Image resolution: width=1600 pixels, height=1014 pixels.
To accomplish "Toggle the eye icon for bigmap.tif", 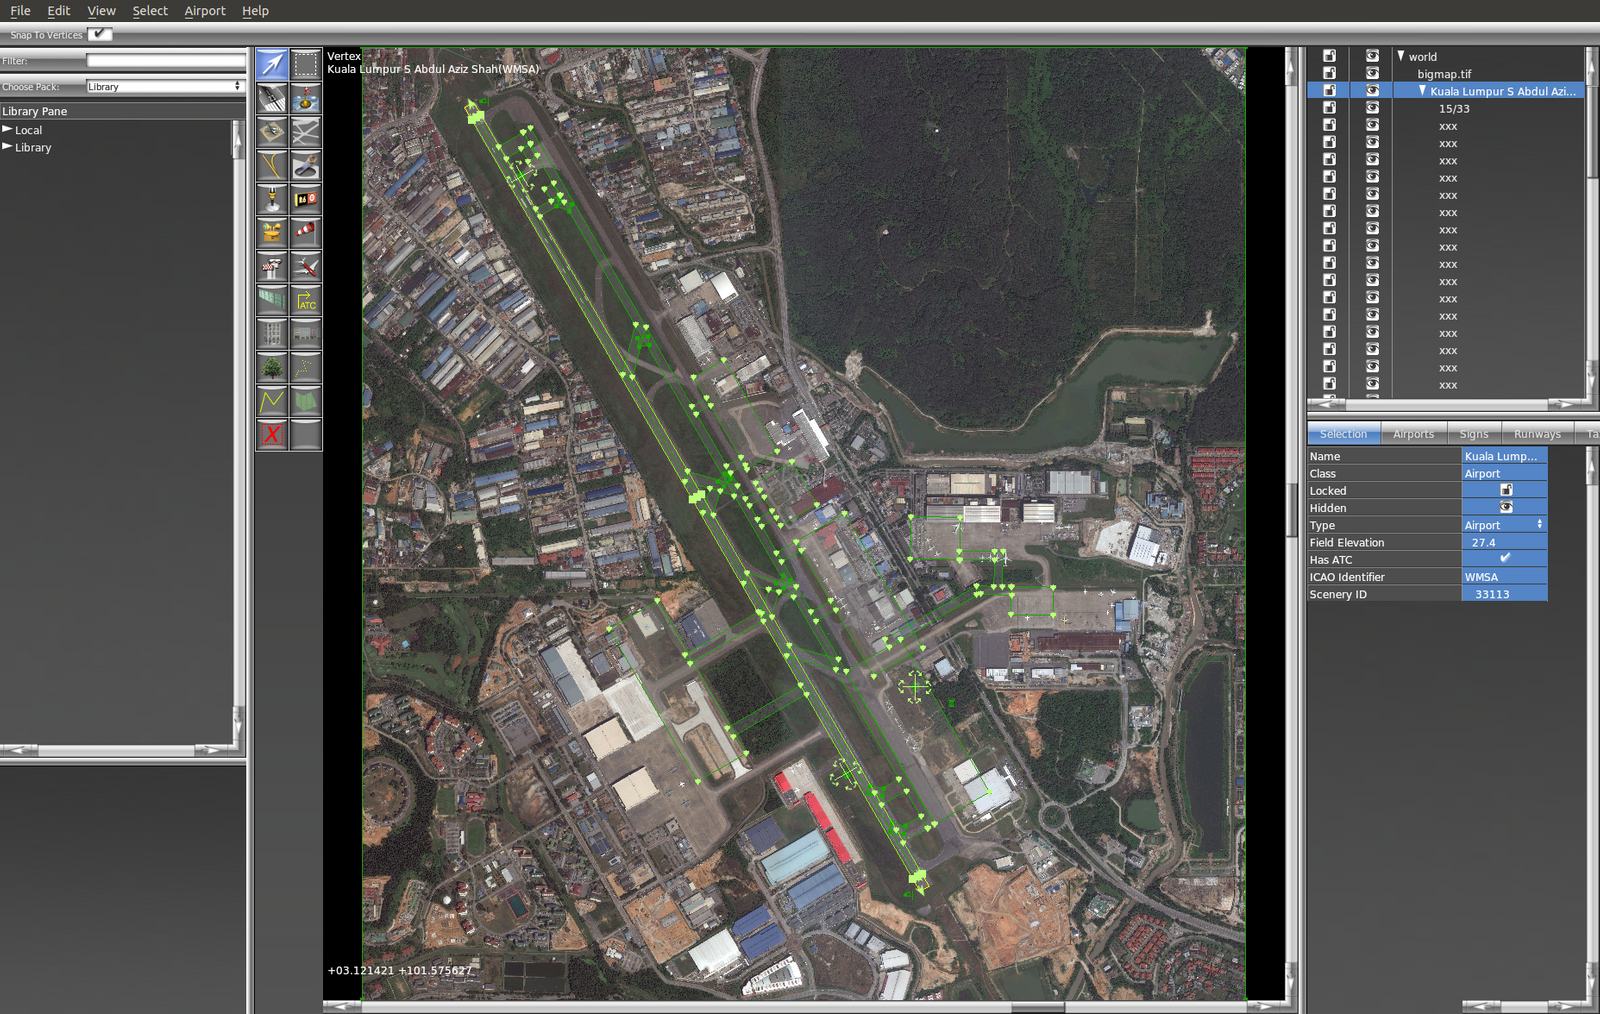I will [1372, 73].
